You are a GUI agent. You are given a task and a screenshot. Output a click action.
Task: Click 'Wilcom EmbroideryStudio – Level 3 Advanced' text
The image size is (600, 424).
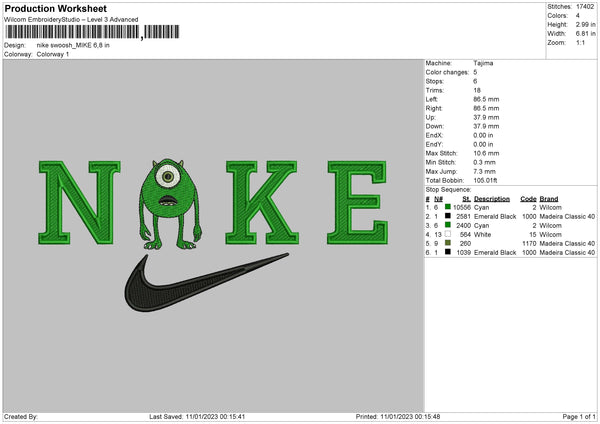click(71, 20)
